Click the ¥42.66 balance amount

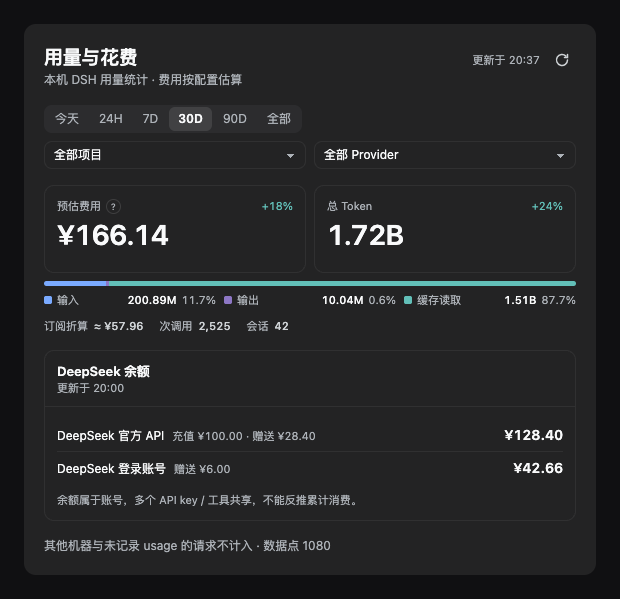[x=538, y=468]
